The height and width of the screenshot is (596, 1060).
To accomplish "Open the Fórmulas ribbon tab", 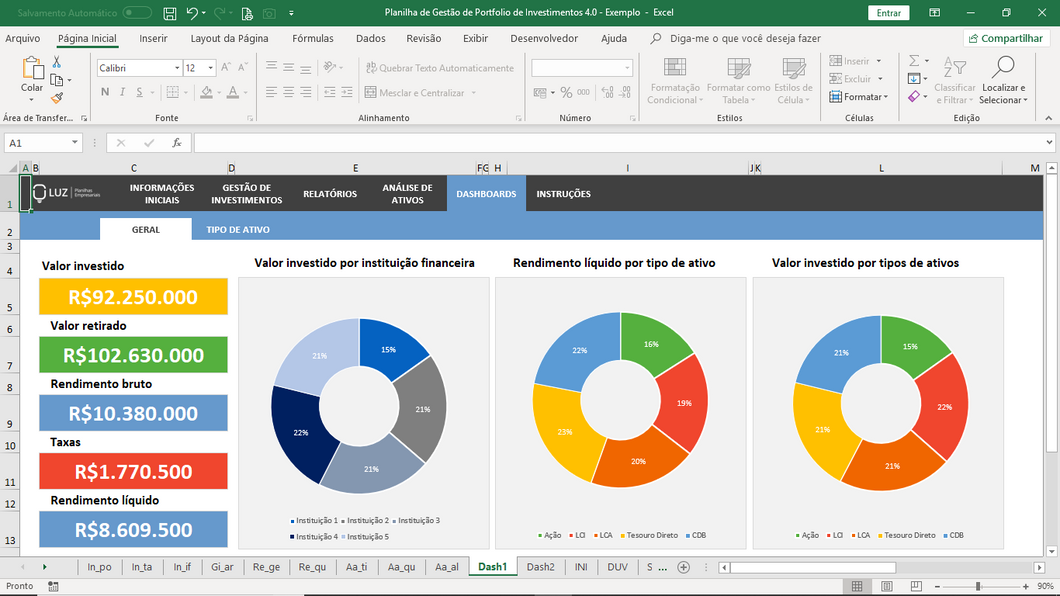I will coord(312,38).
